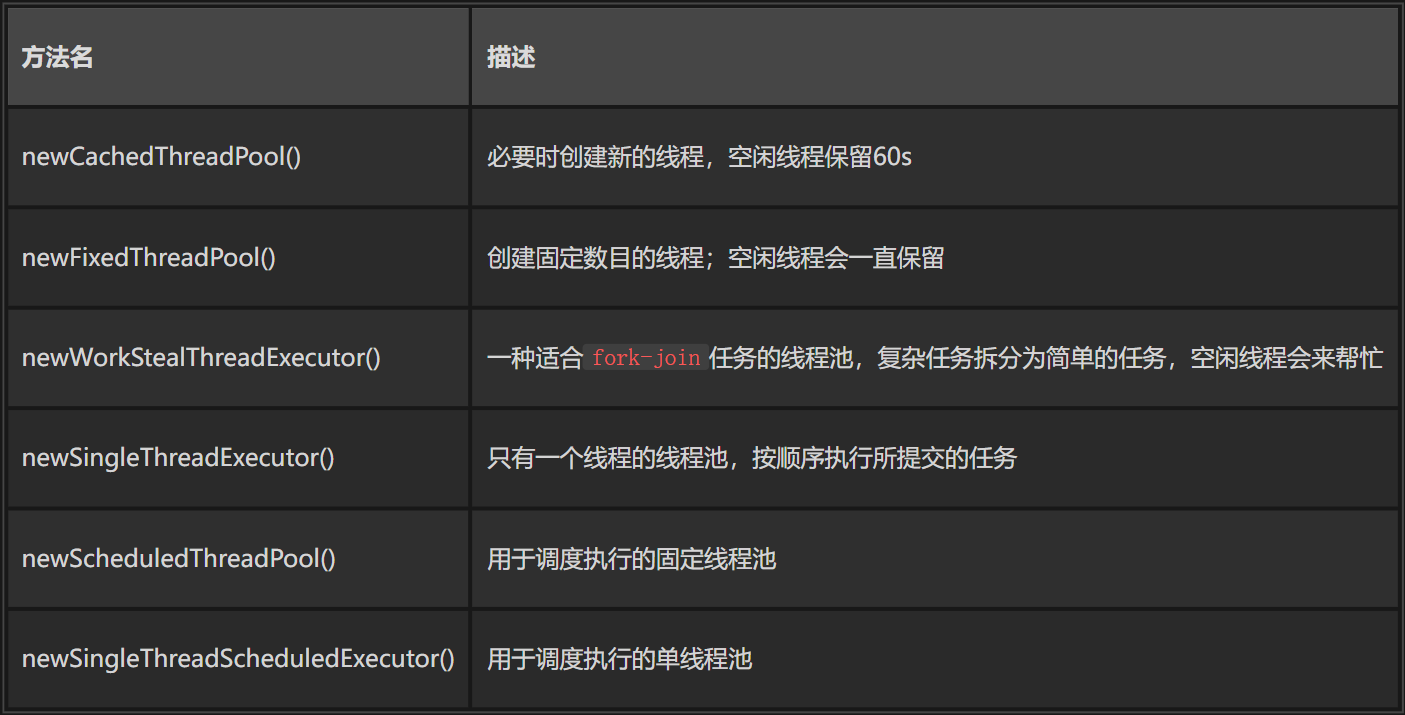Click the 60s text in first description
The width and height of the screenshot is (1405, 715).
892,158
